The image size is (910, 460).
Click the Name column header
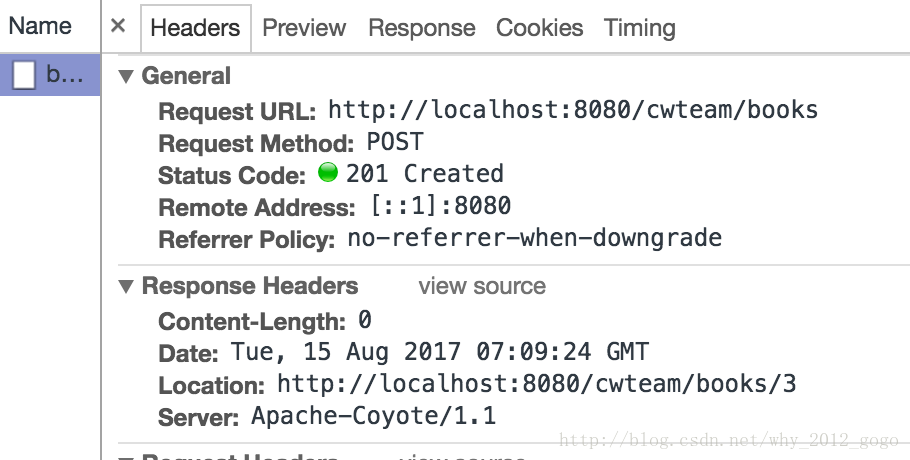point(40,26)
